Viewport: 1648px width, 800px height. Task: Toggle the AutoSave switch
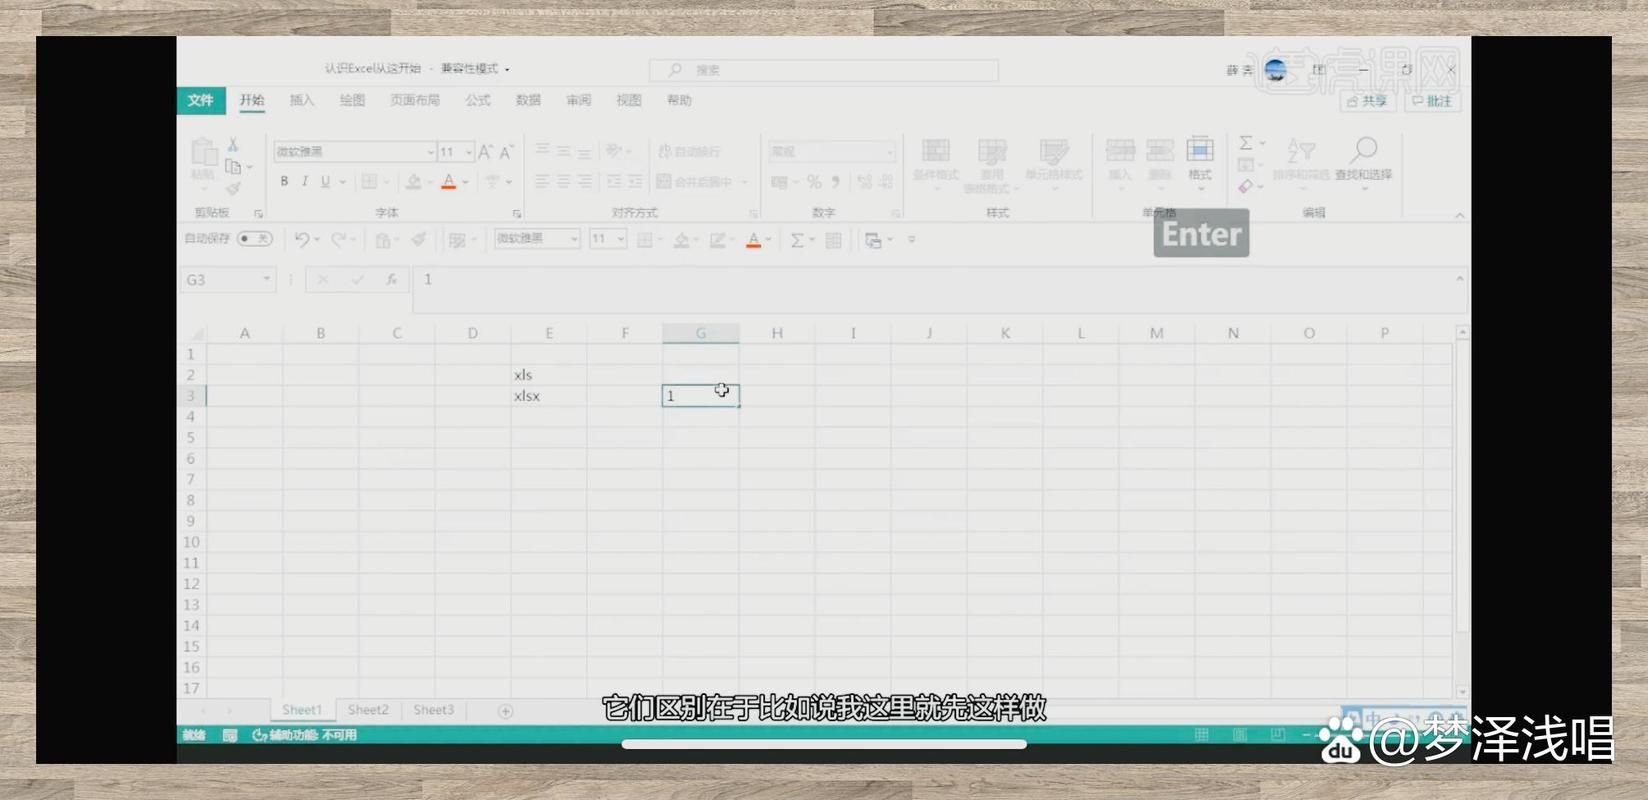[255, 239]
